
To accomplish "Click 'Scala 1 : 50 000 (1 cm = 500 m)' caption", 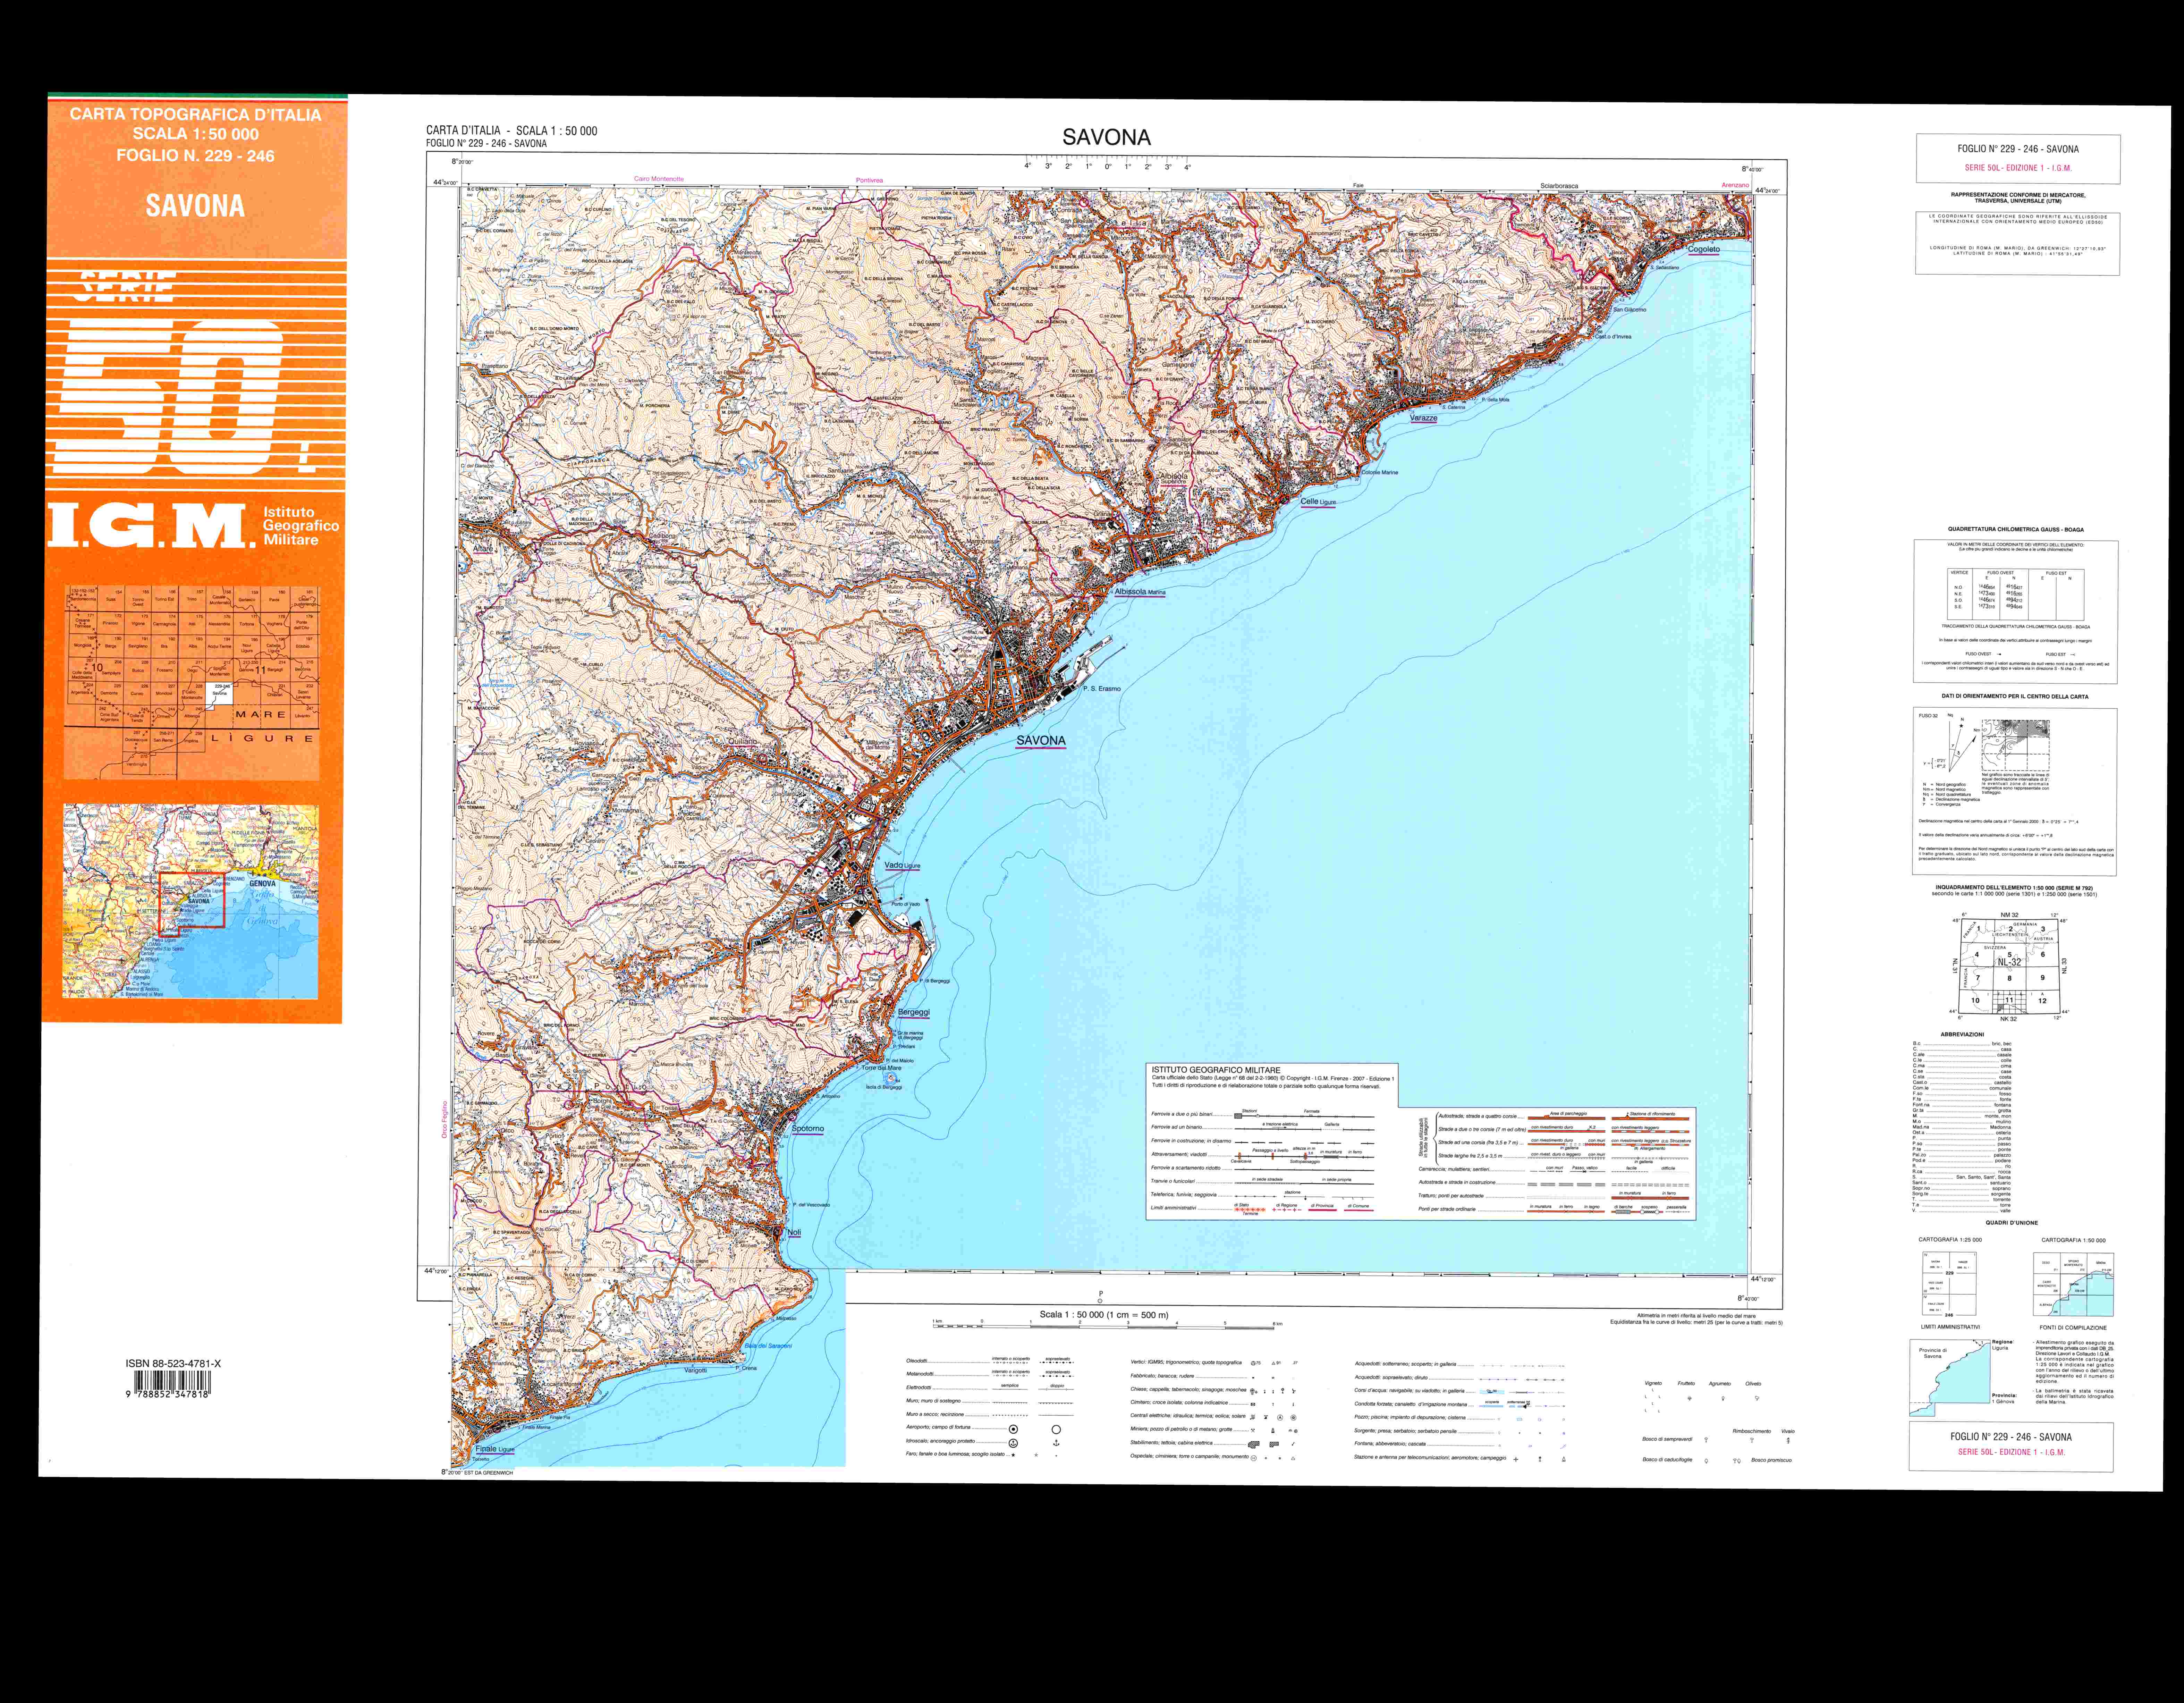I will (1104, 1315).
